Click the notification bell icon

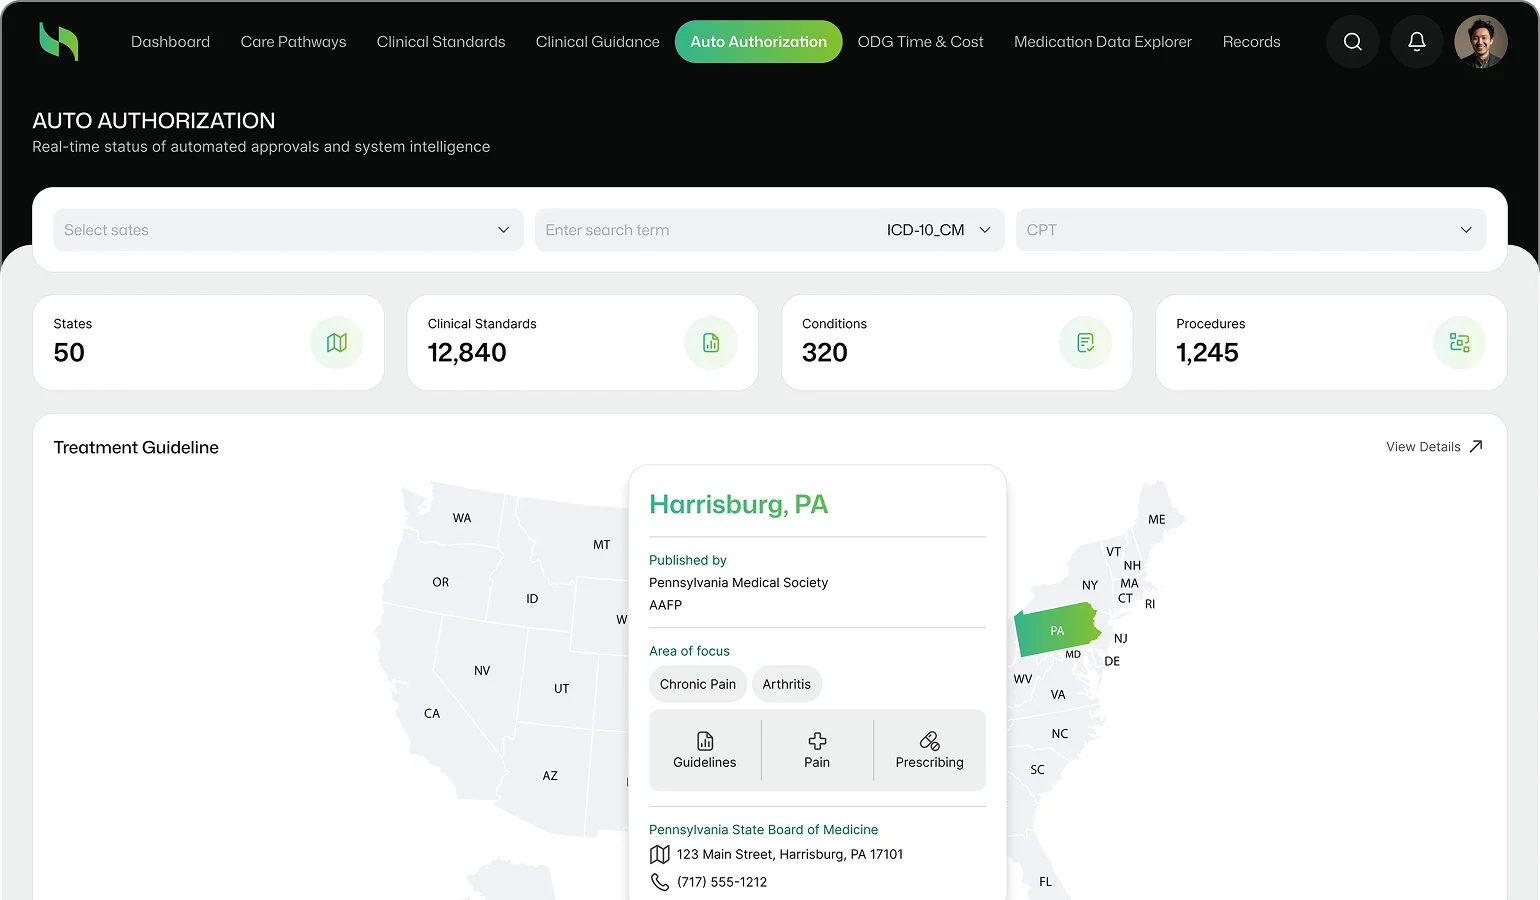coord(1416,41)
